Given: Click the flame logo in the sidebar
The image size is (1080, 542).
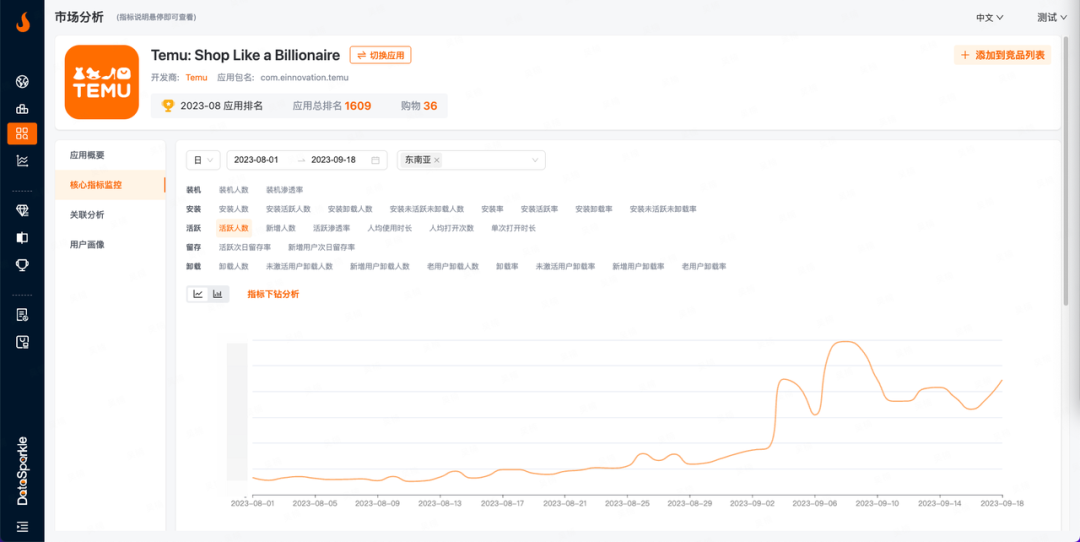Looking at the screenshot, I should (x=23, y=23).
